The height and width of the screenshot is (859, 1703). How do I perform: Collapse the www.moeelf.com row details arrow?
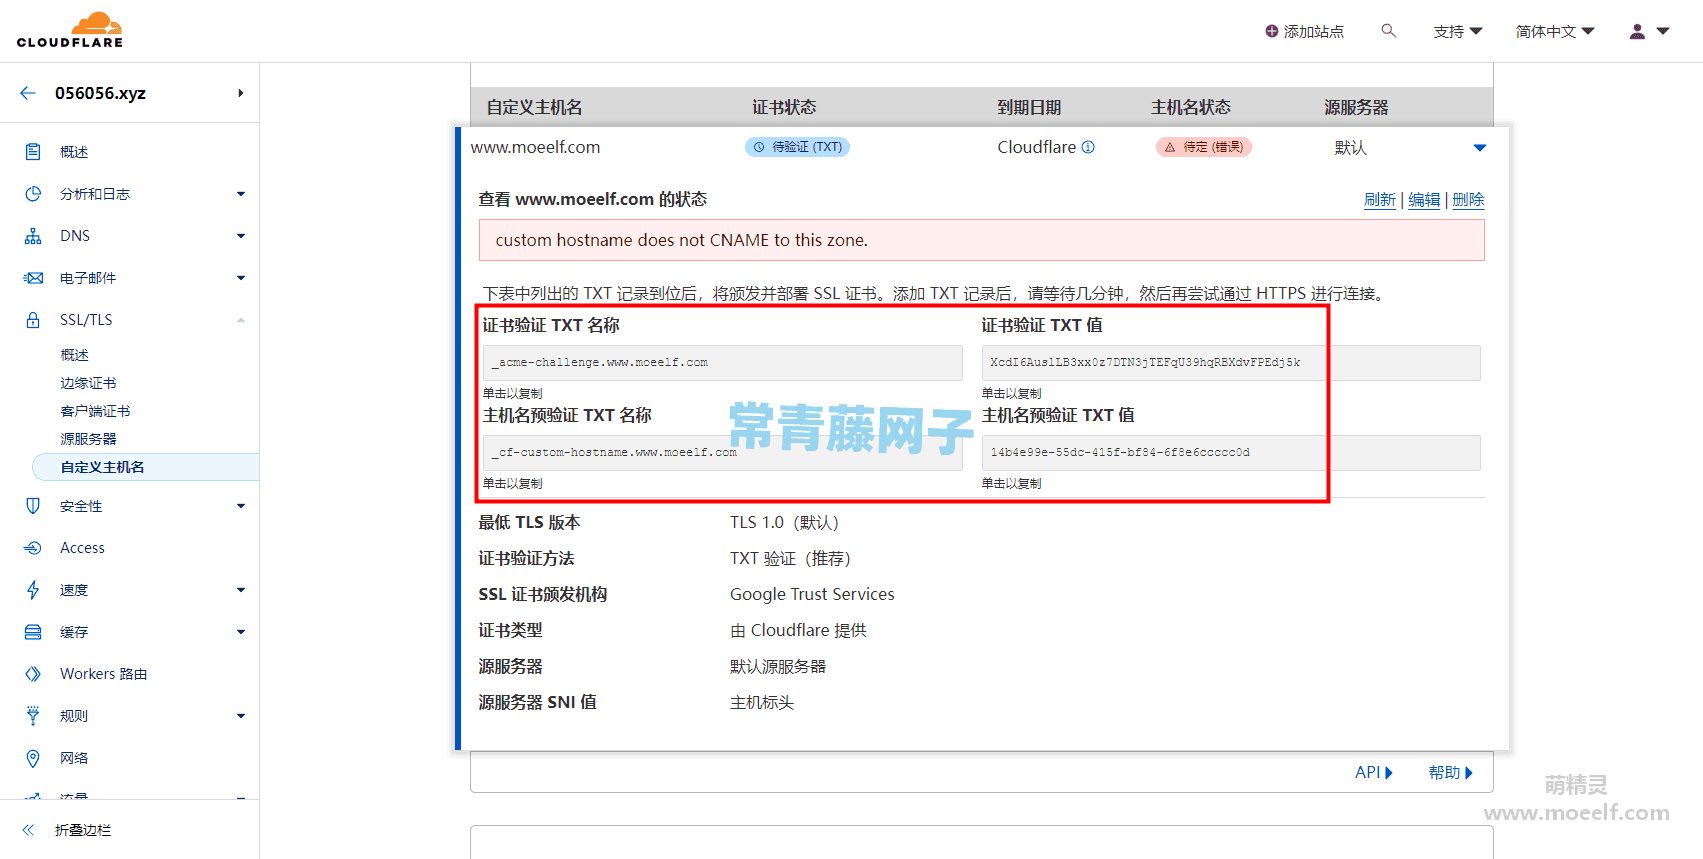click(1479, 148)
